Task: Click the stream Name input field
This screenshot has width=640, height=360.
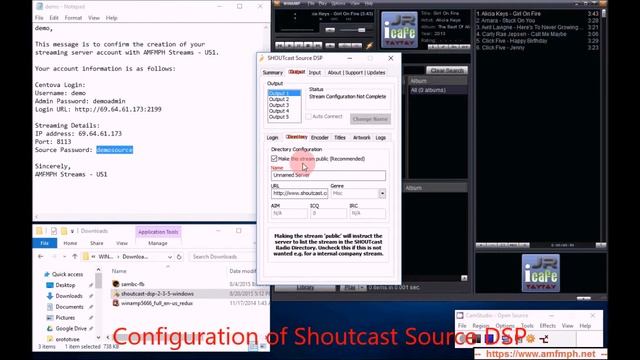Action: 328,175
